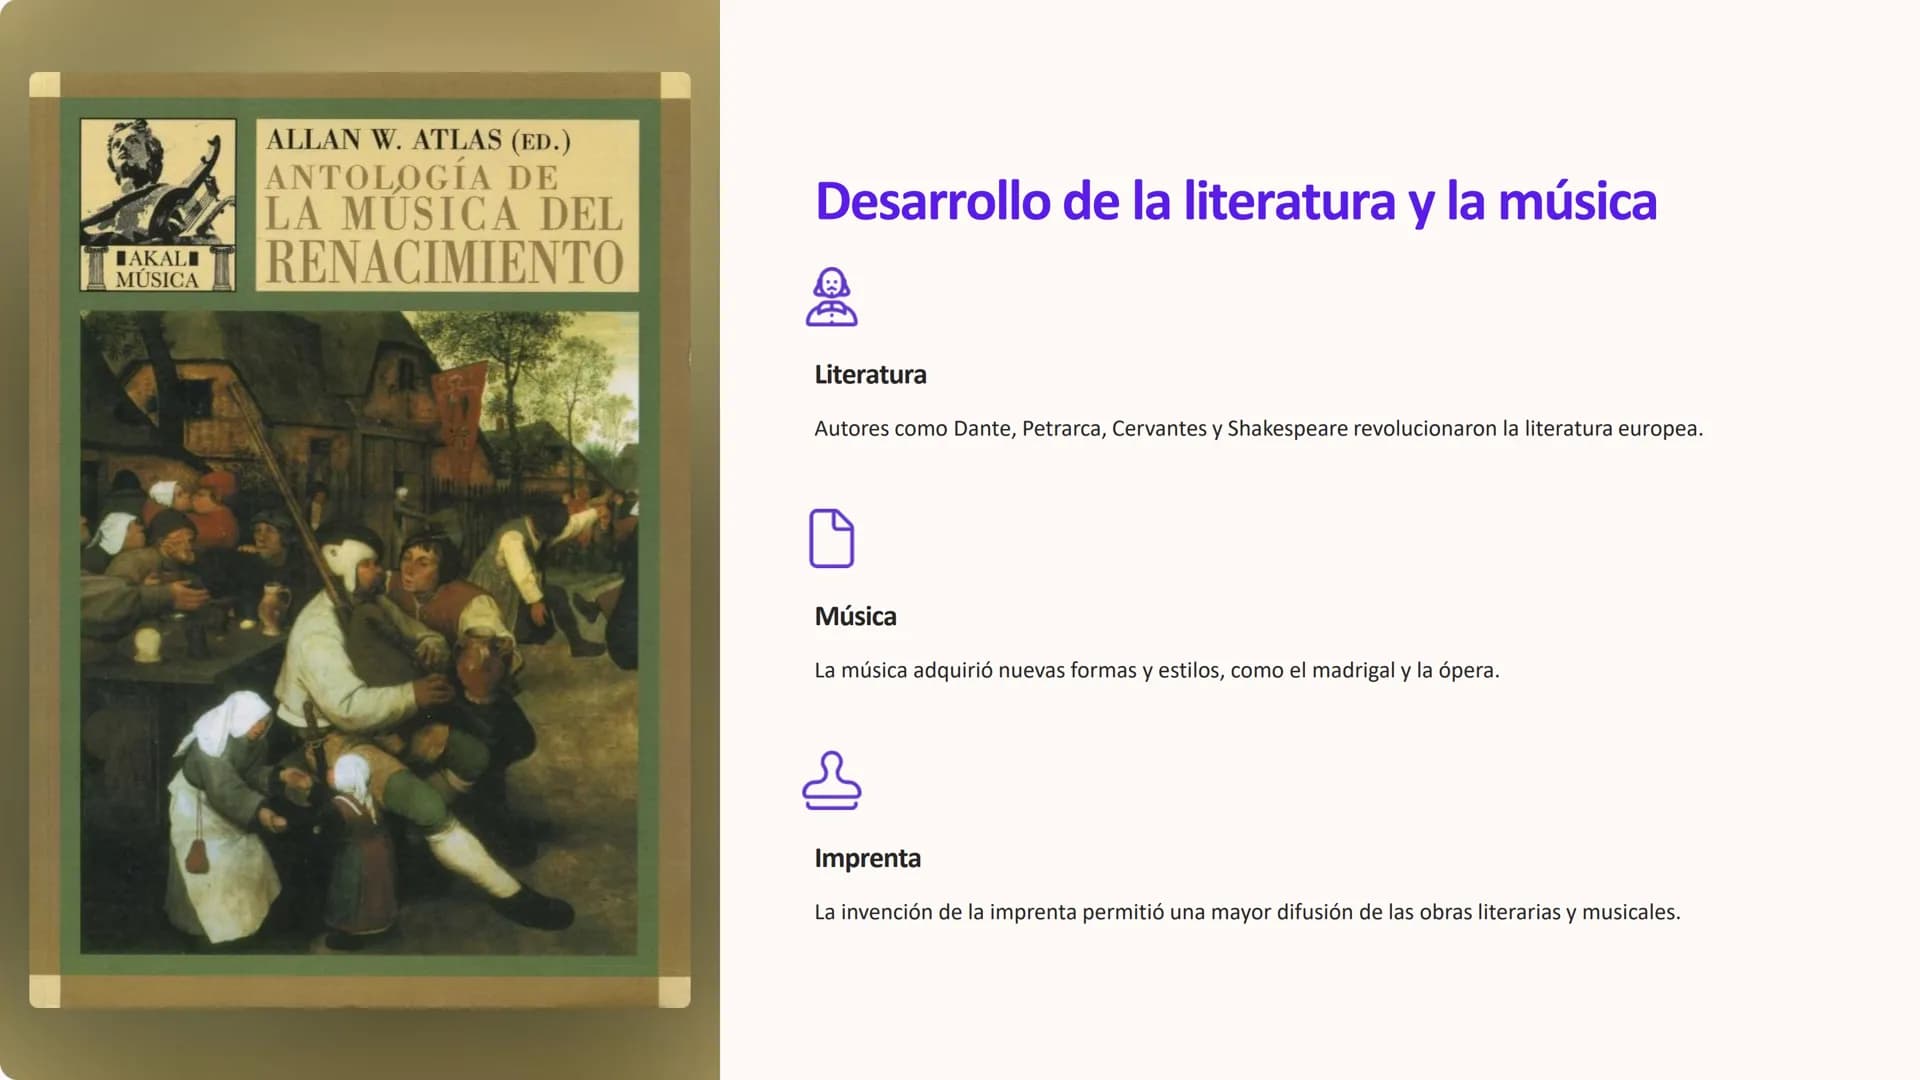Click 'ALLAN W. ATLAS (ED.)' on the book cover

(x=418, y=141)
